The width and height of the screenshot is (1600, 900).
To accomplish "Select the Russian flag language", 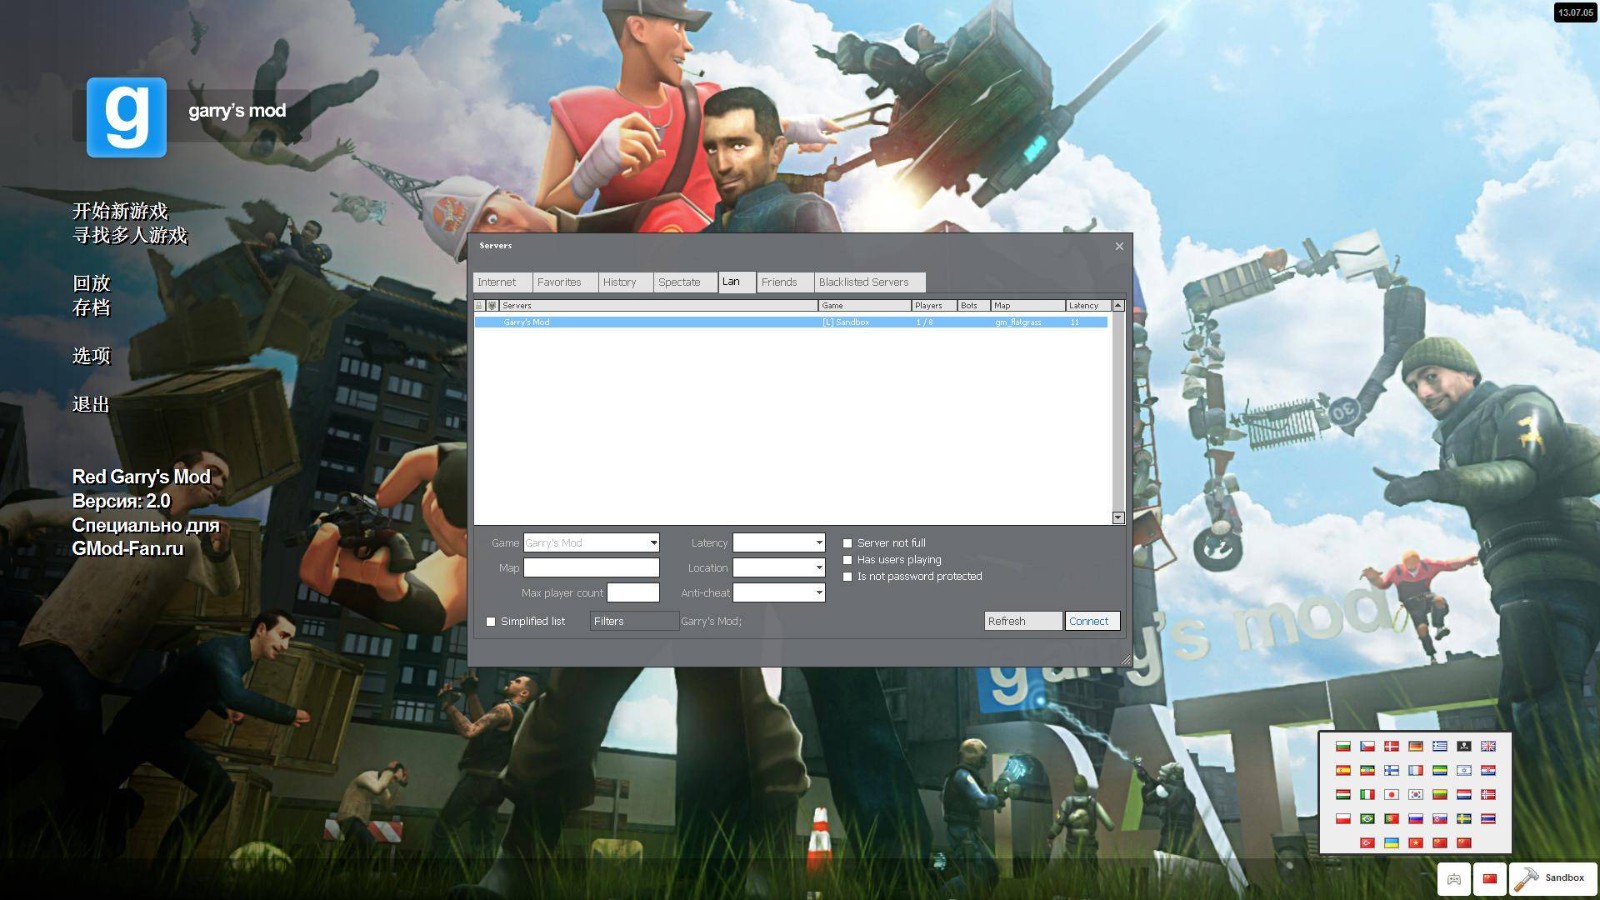I will click(x=1416, y=819).
